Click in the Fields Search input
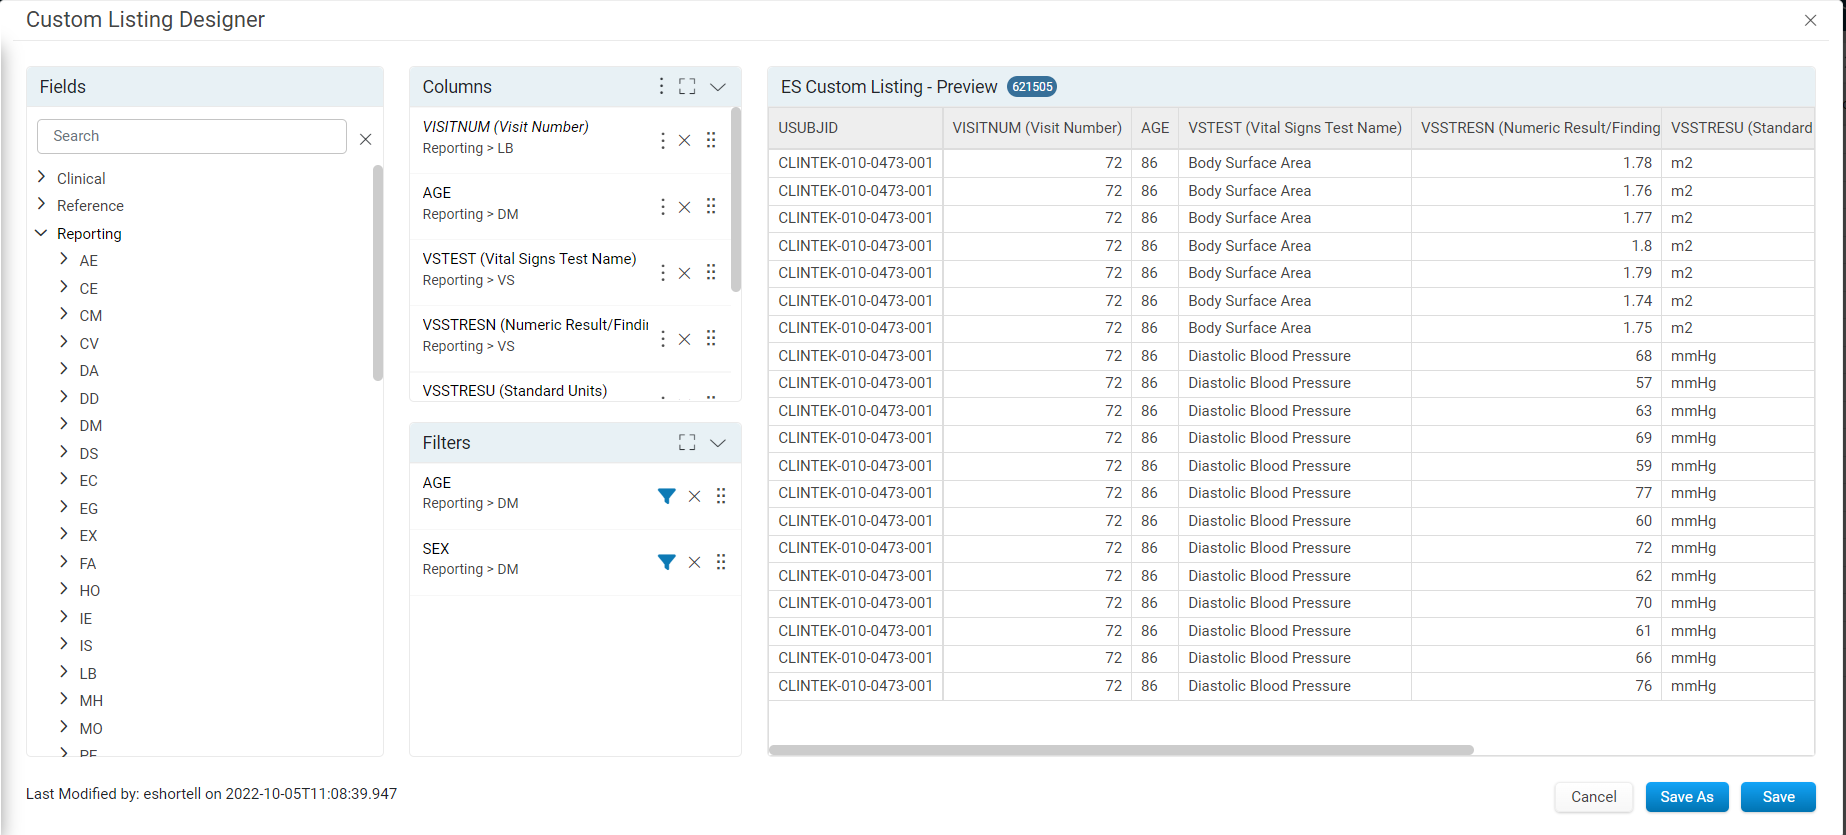Viewport: 1846px width, 835px height. (192, 136)
